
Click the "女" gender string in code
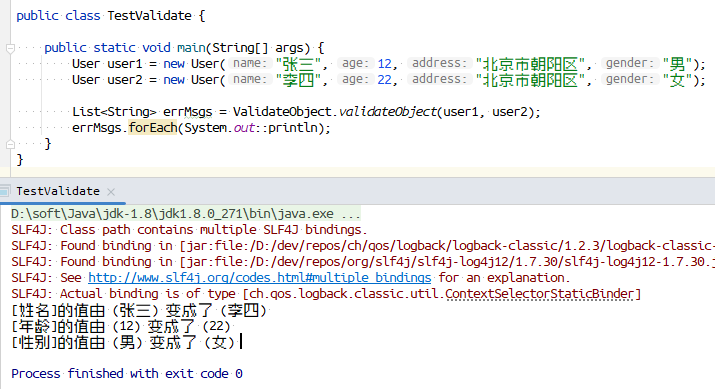[x=678, y=80]
